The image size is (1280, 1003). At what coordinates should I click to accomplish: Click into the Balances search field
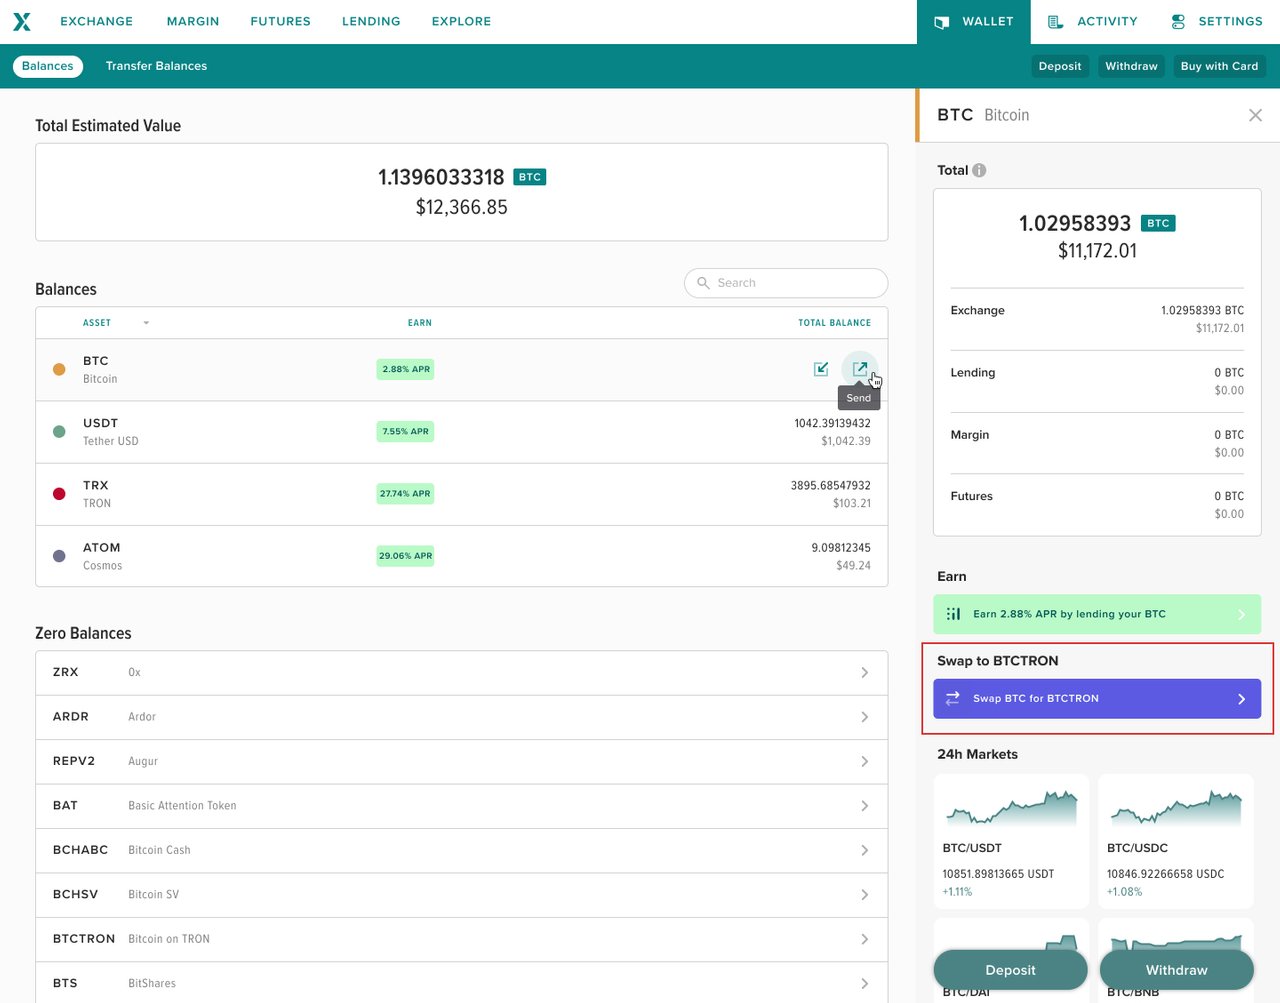(x=786, y=283)
